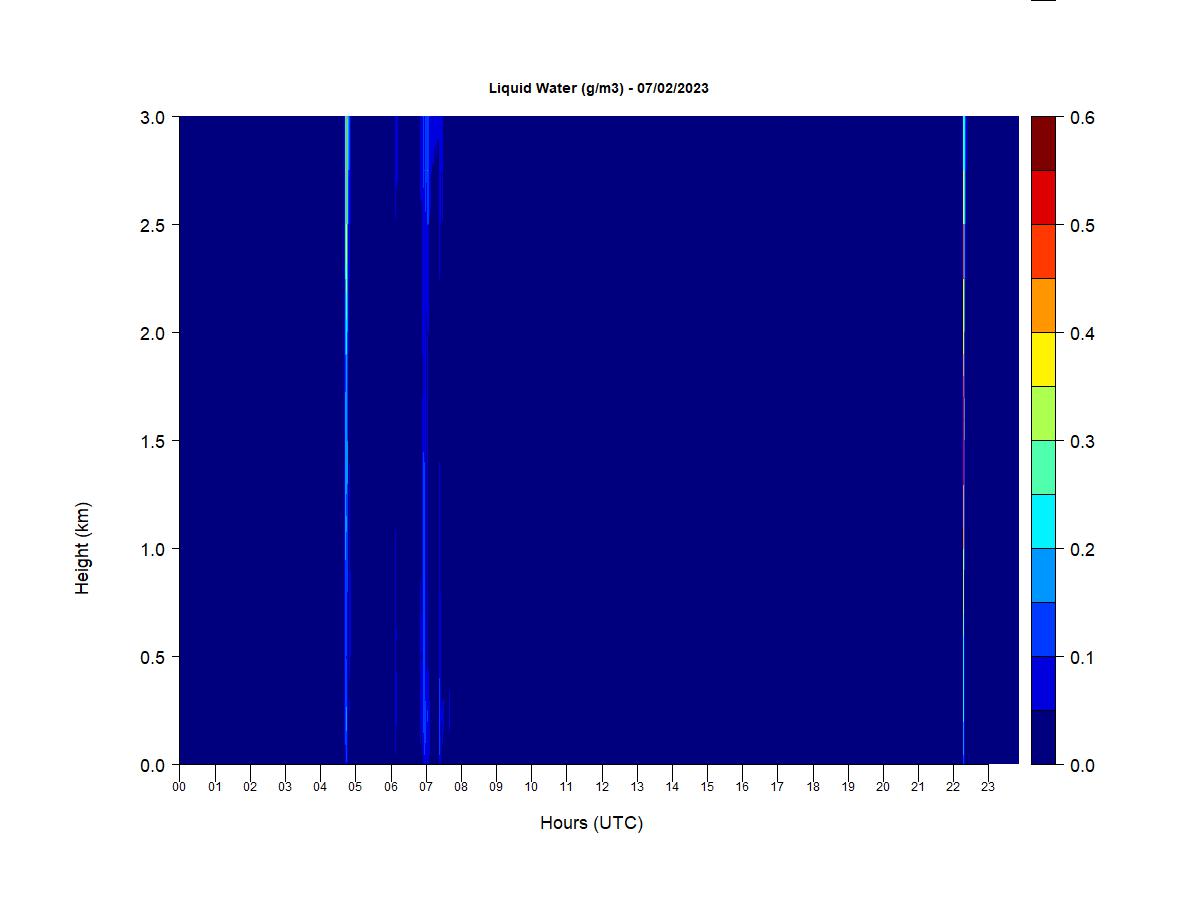Select hour tick label 00 on x-axis

click(179, 787)
